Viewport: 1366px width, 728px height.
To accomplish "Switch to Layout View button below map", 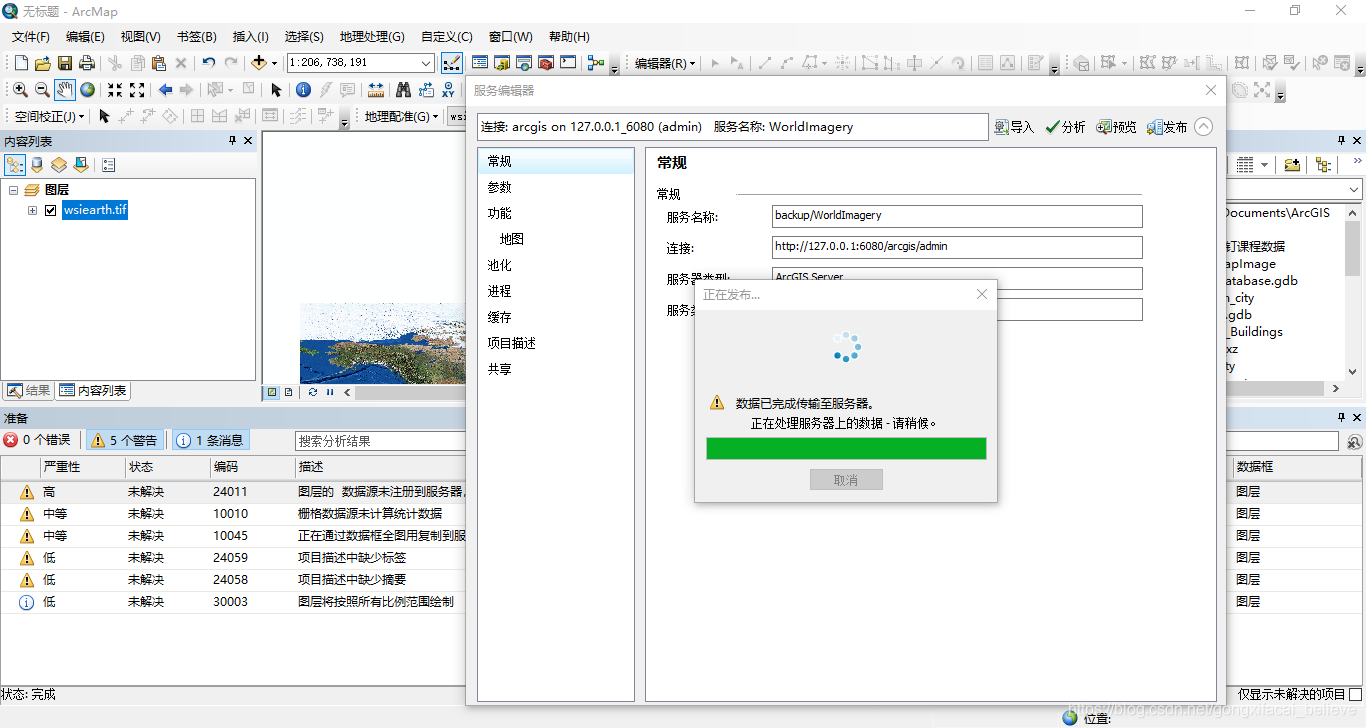I will (x=289, y=392).
